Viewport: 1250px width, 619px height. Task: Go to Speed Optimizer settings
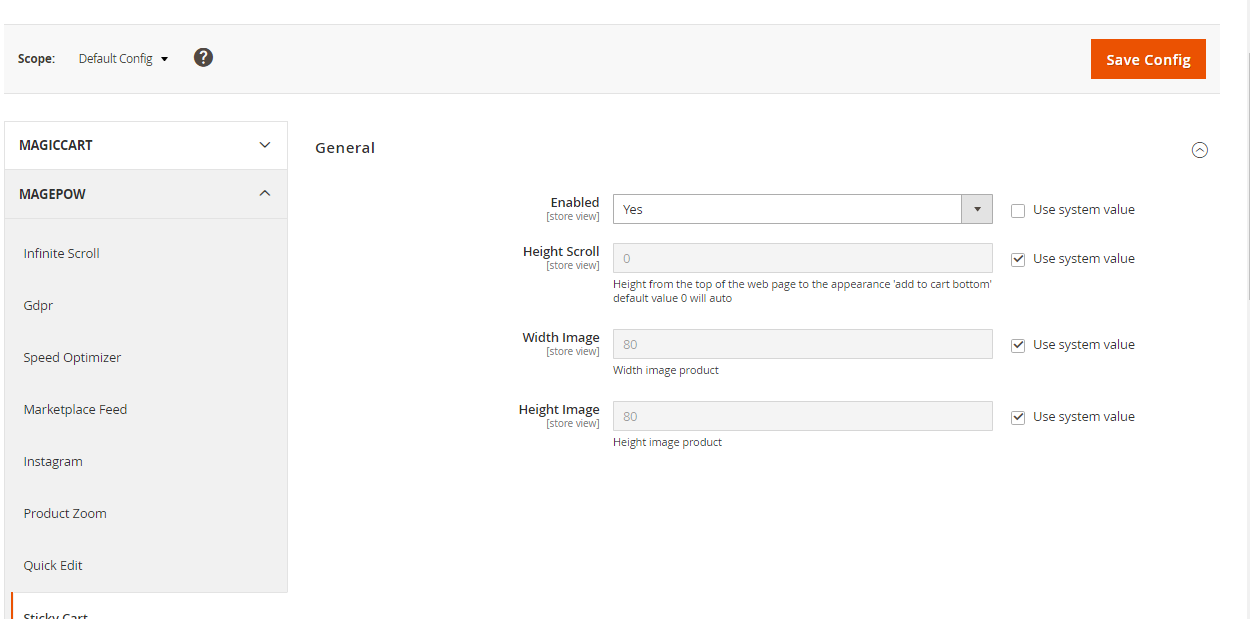pos(72,358)
